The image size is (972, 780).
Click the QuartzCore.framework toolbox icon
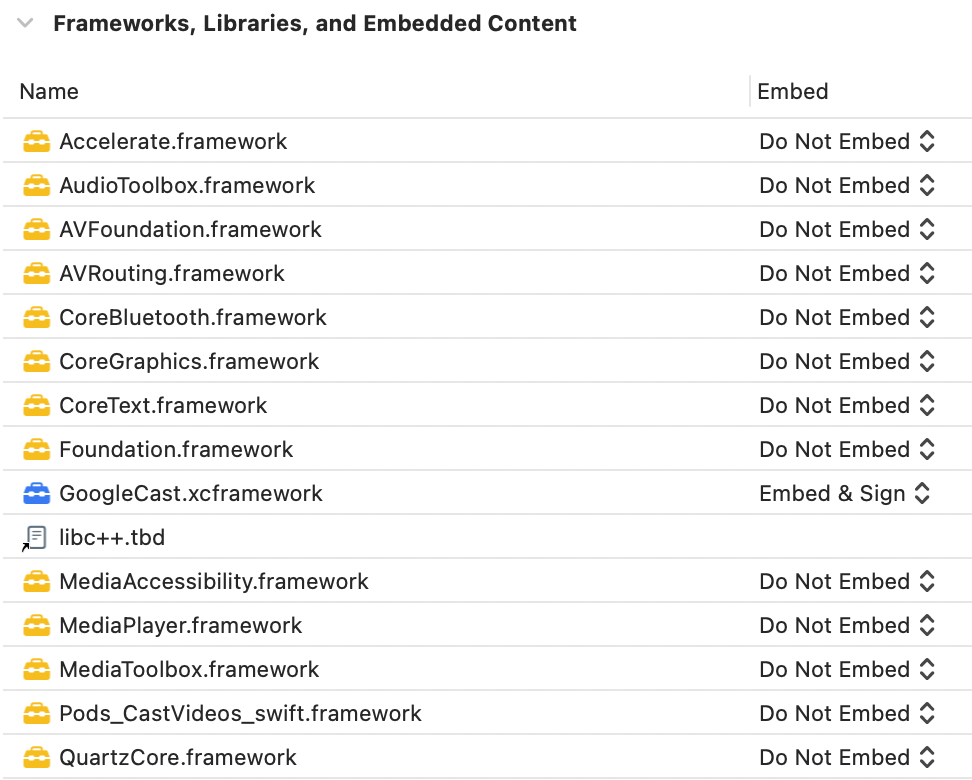click(x=36, y=758)
